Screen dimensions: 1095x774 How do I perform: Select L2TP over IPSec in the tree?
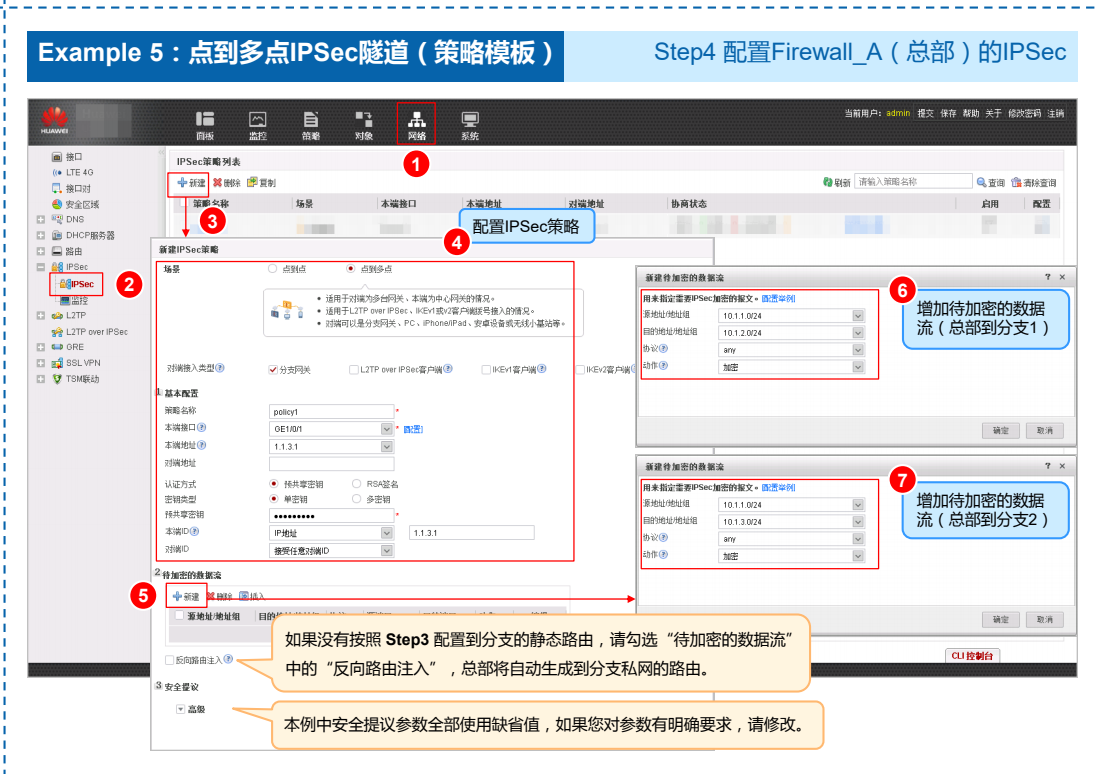(90, 332)
